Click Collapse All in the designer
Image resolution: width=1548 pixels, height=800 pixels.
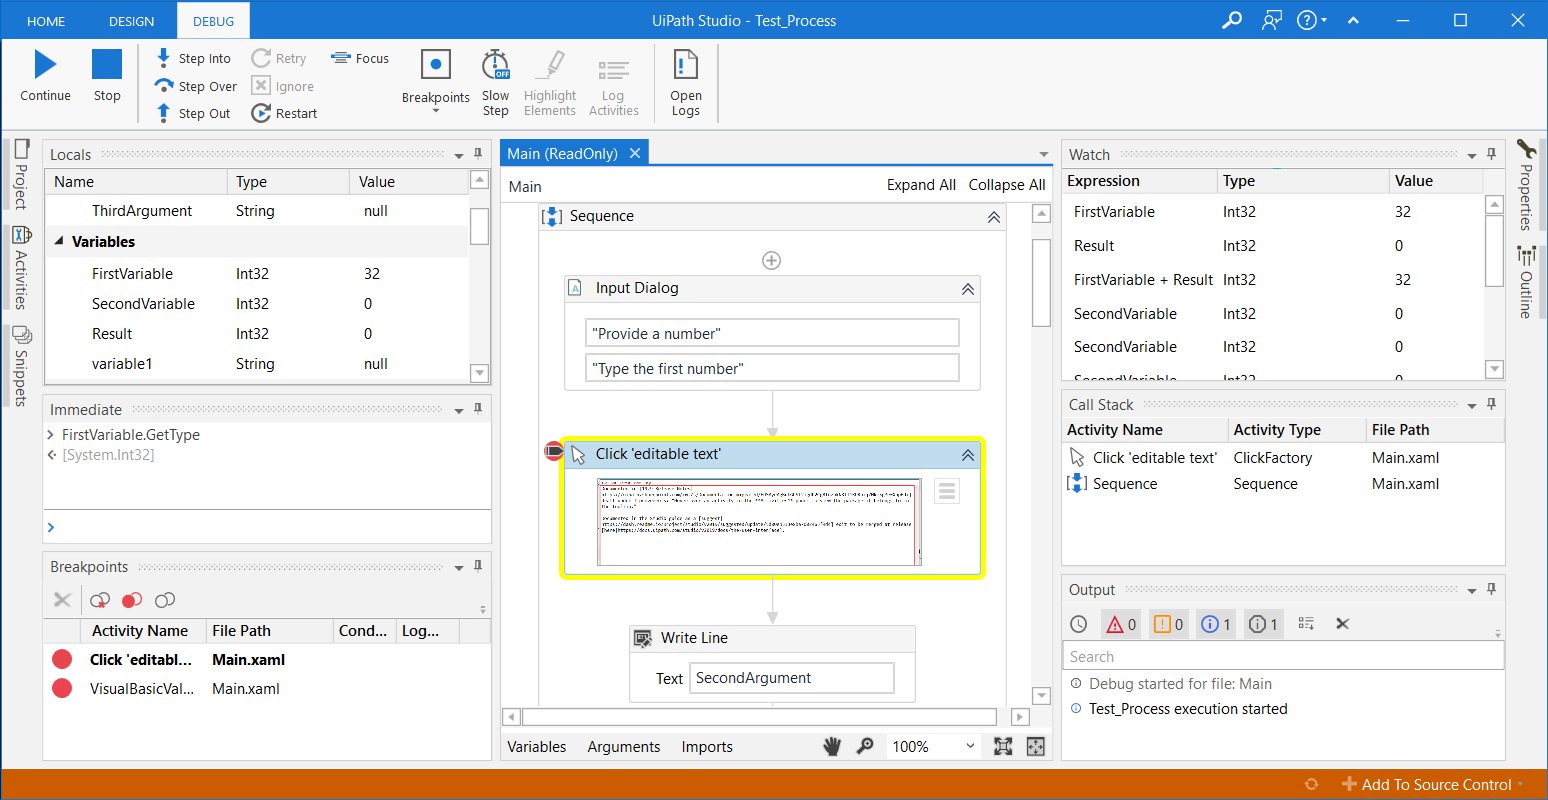pos(1007,185)
